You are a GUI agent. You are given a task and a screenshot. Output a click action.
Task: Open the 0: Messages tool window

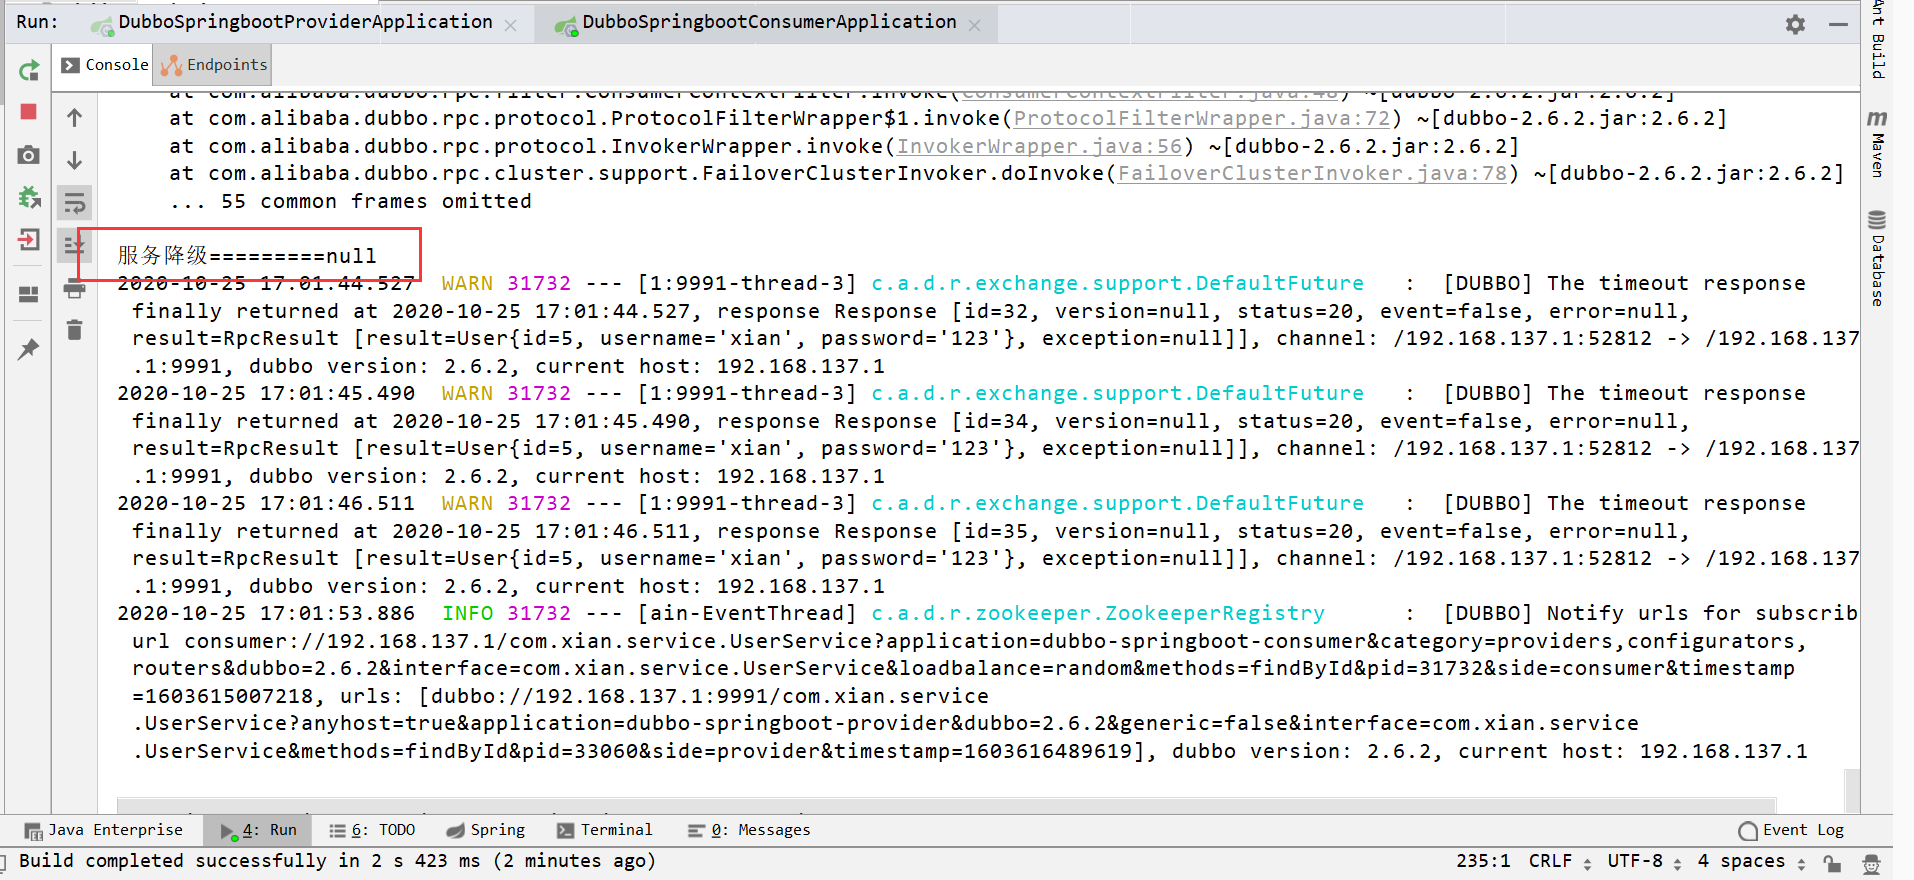click(x=749, y=830)
